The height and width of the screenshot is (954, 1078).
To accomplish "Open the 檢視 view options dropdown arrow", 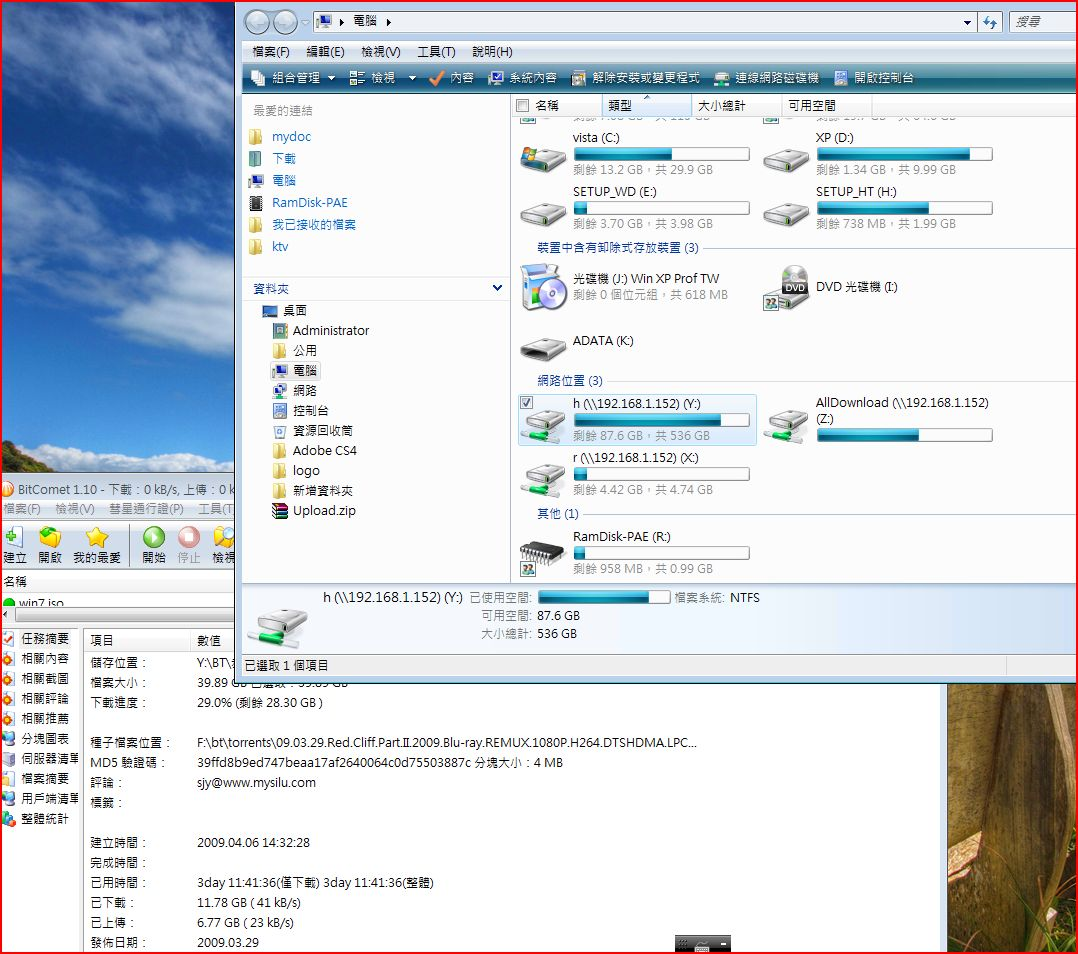I will coord(412,78).
